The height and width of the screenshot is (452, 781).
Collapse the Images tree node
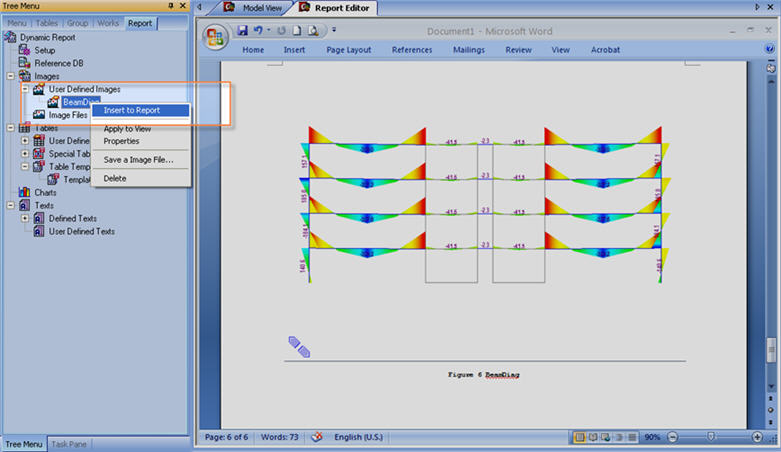point(10,76)
